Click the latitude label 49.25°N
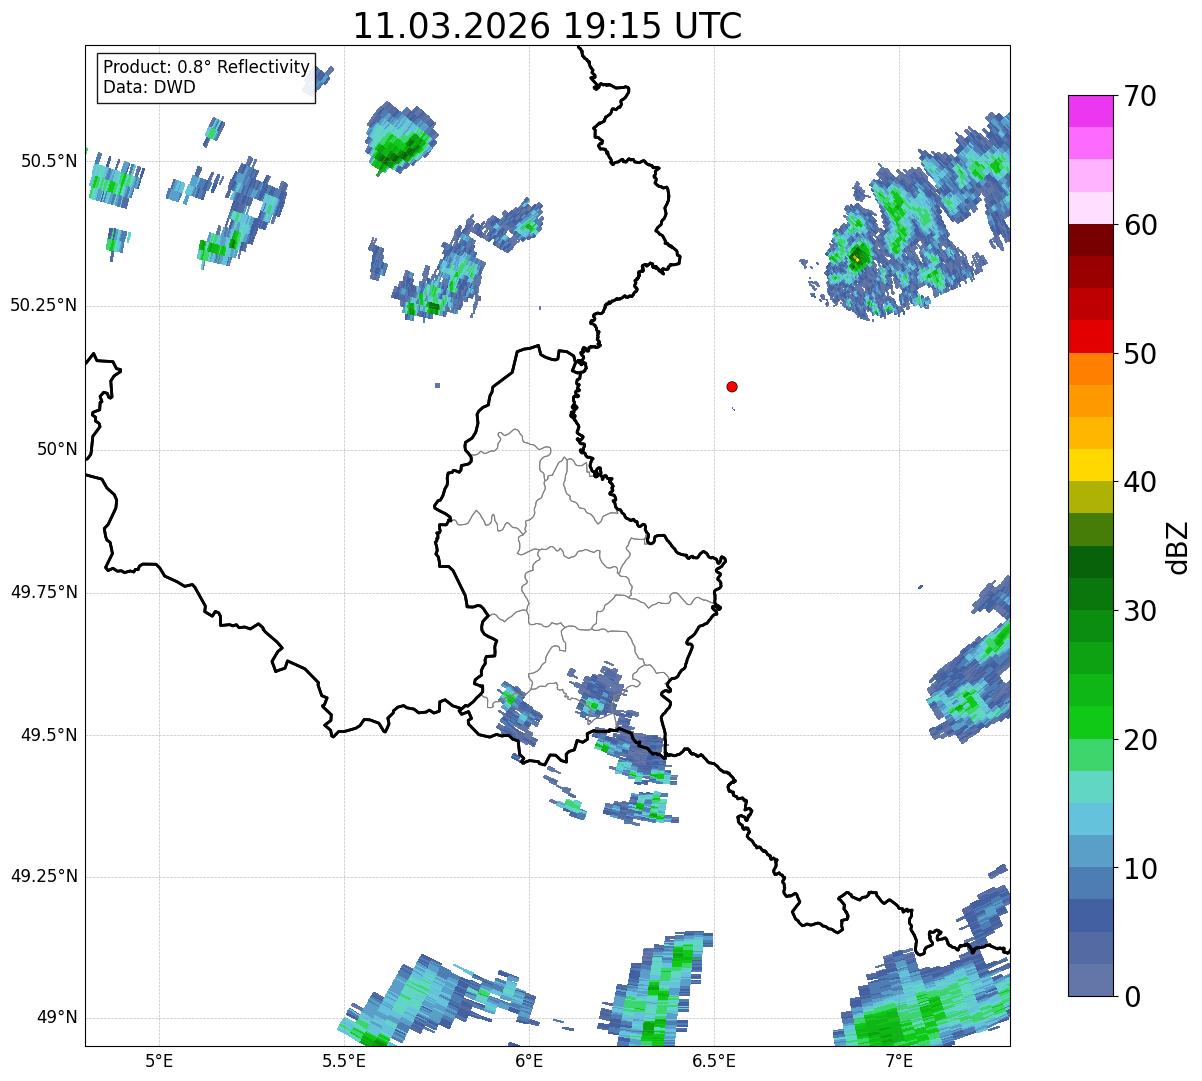Viewport: 1202px width, 1081px height. 43,876
